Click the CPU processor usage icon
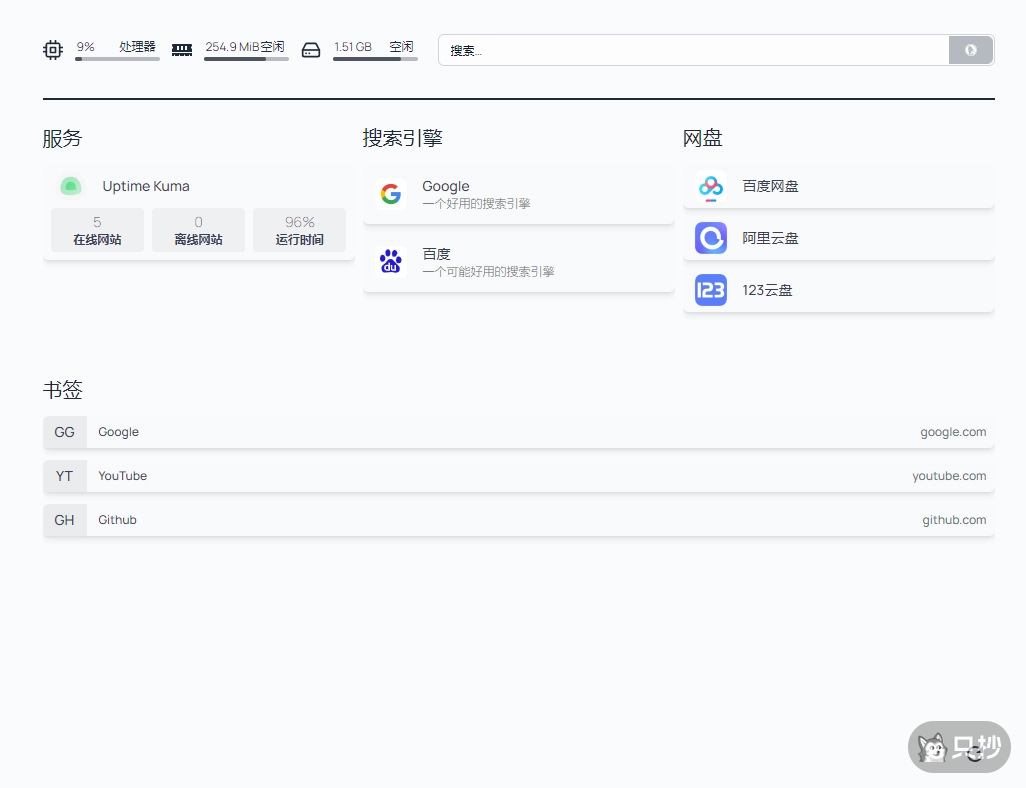The width and height of the screenshot is (1026, 788). pos(53,50)
